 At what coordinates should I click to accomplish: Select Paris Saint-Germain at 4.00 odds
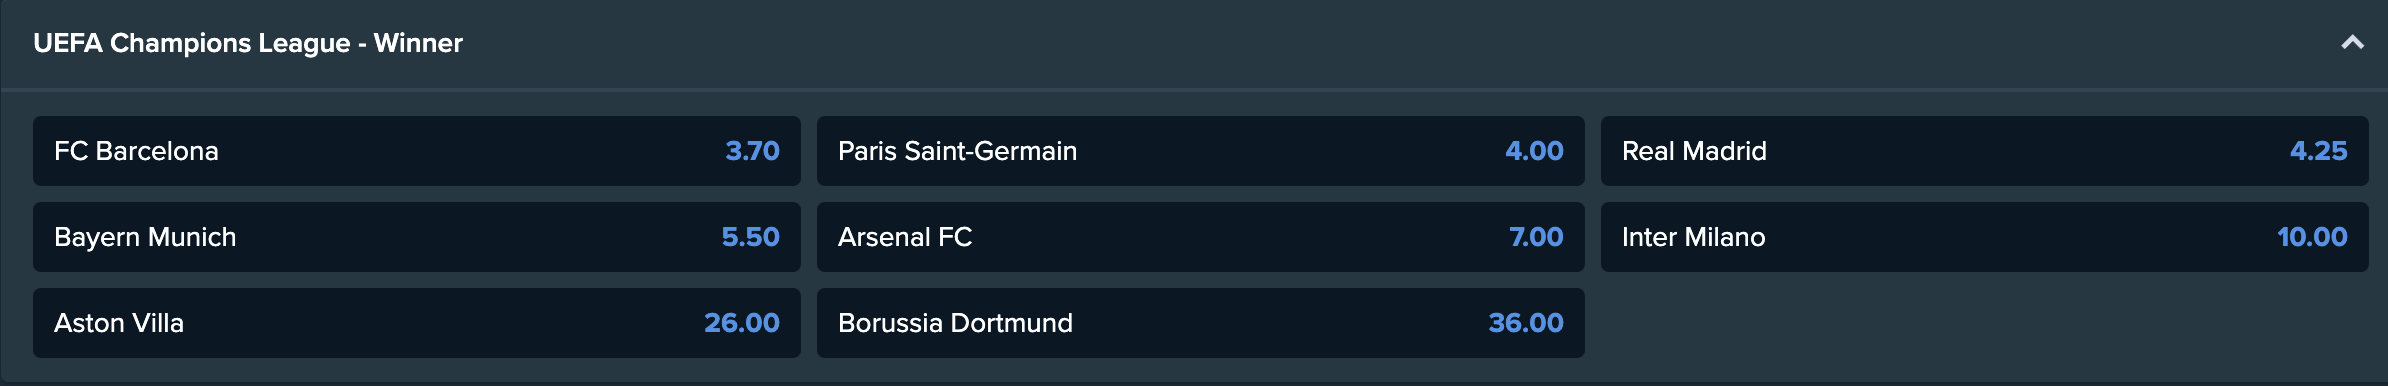(x=1201, y=151)
